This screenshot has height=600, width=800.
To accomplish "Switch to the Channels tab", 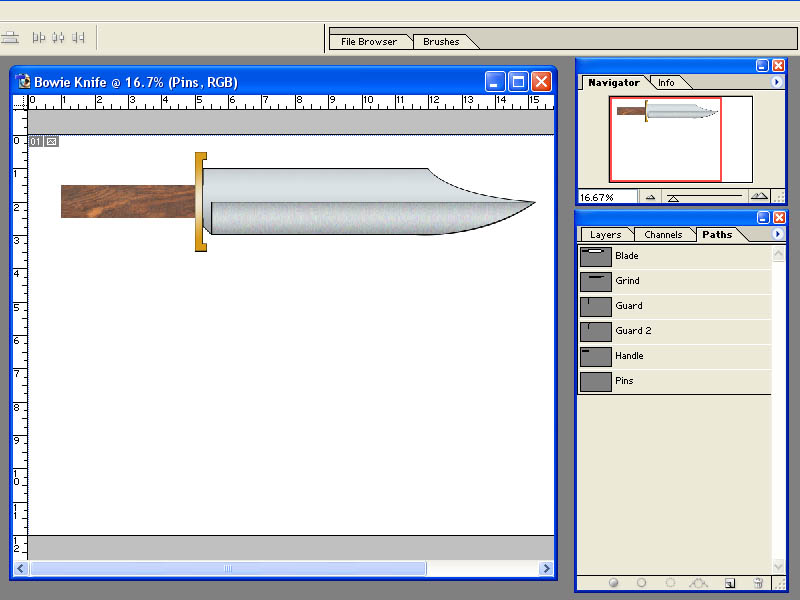I will click(663, 235).
